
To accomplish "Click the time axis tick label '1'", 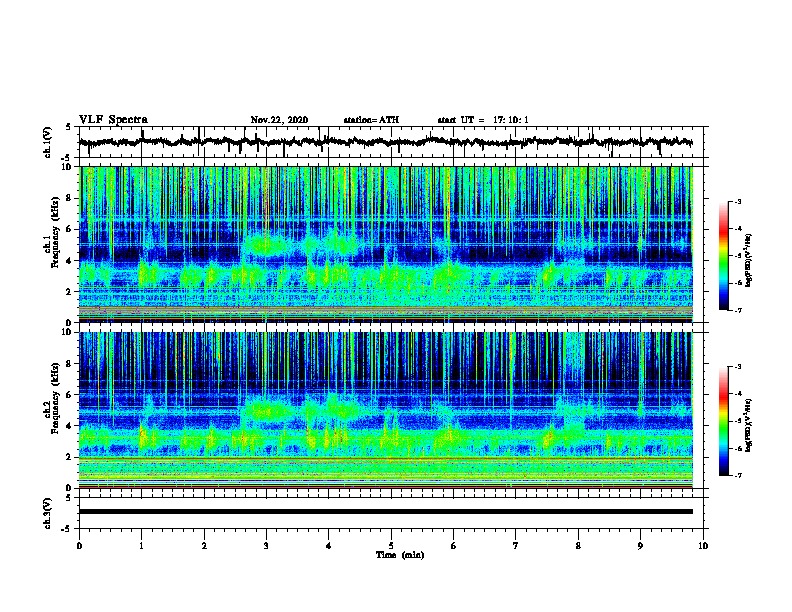I will pos(141,546).
